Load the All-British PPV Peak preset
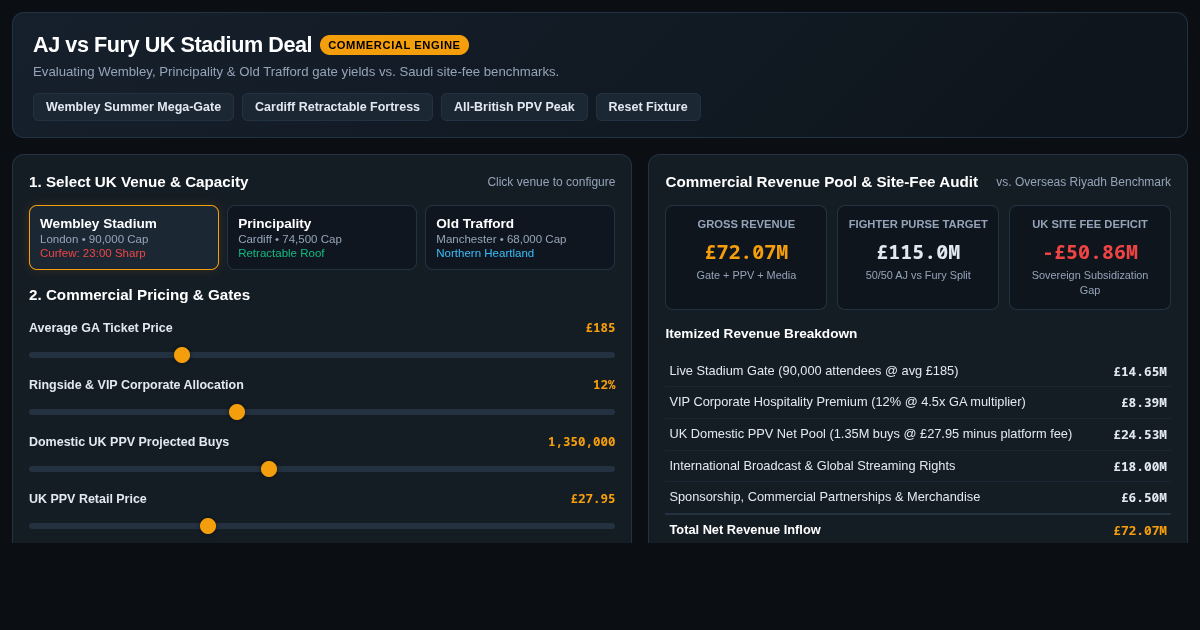The width and height of the screenshot is (1200, 630). click(514, 107)
